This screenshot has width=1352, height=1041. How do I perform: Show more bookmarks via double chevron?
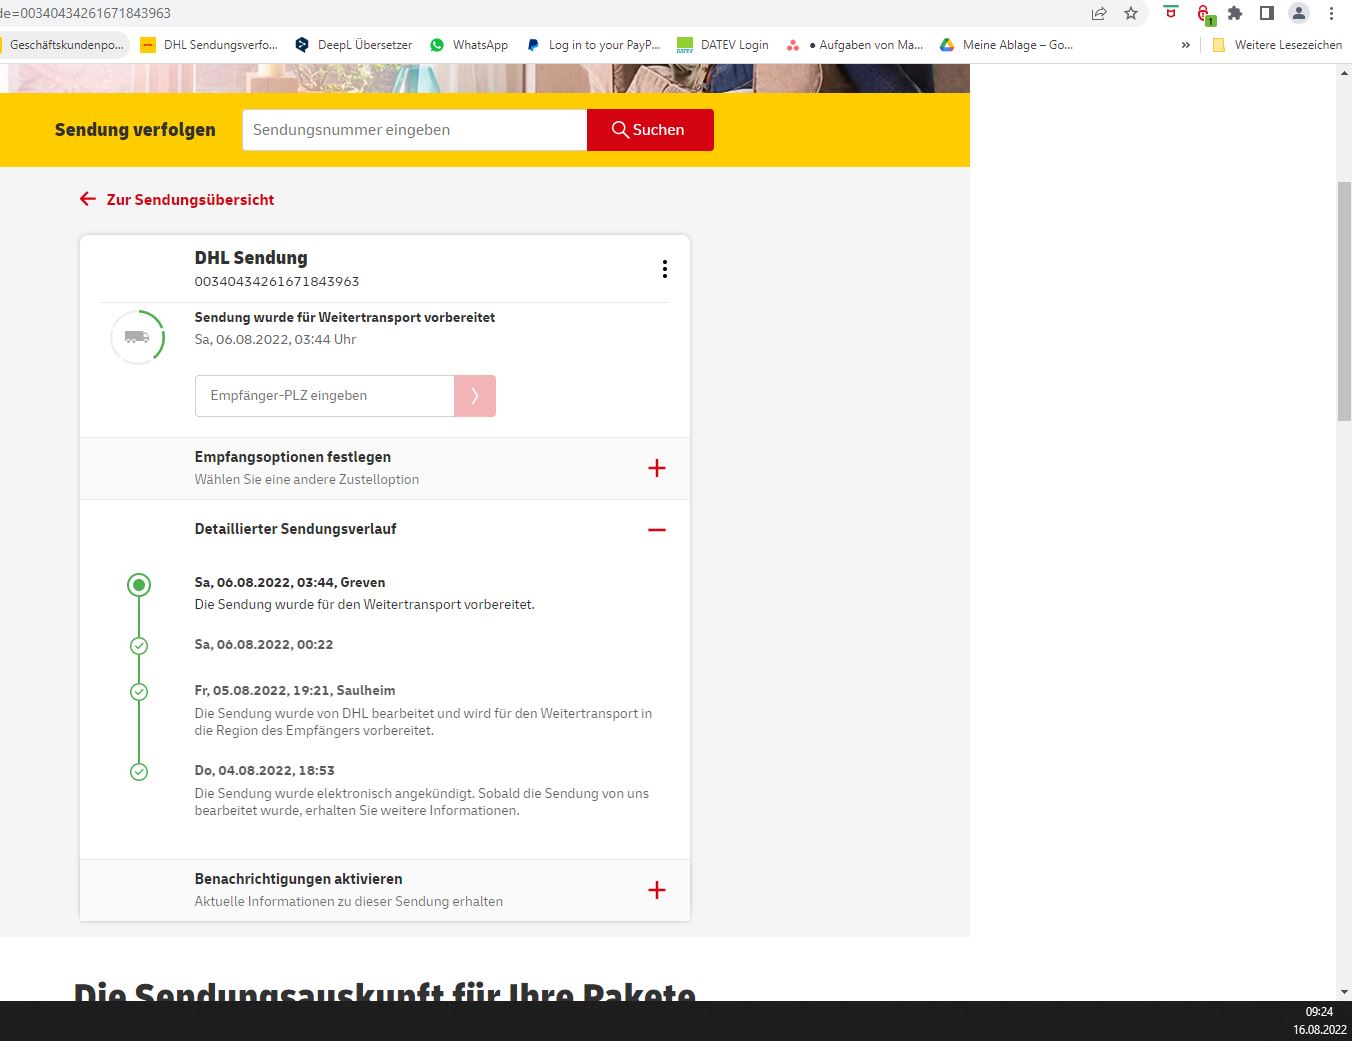pyautogui.click(x=1186, y=45)
